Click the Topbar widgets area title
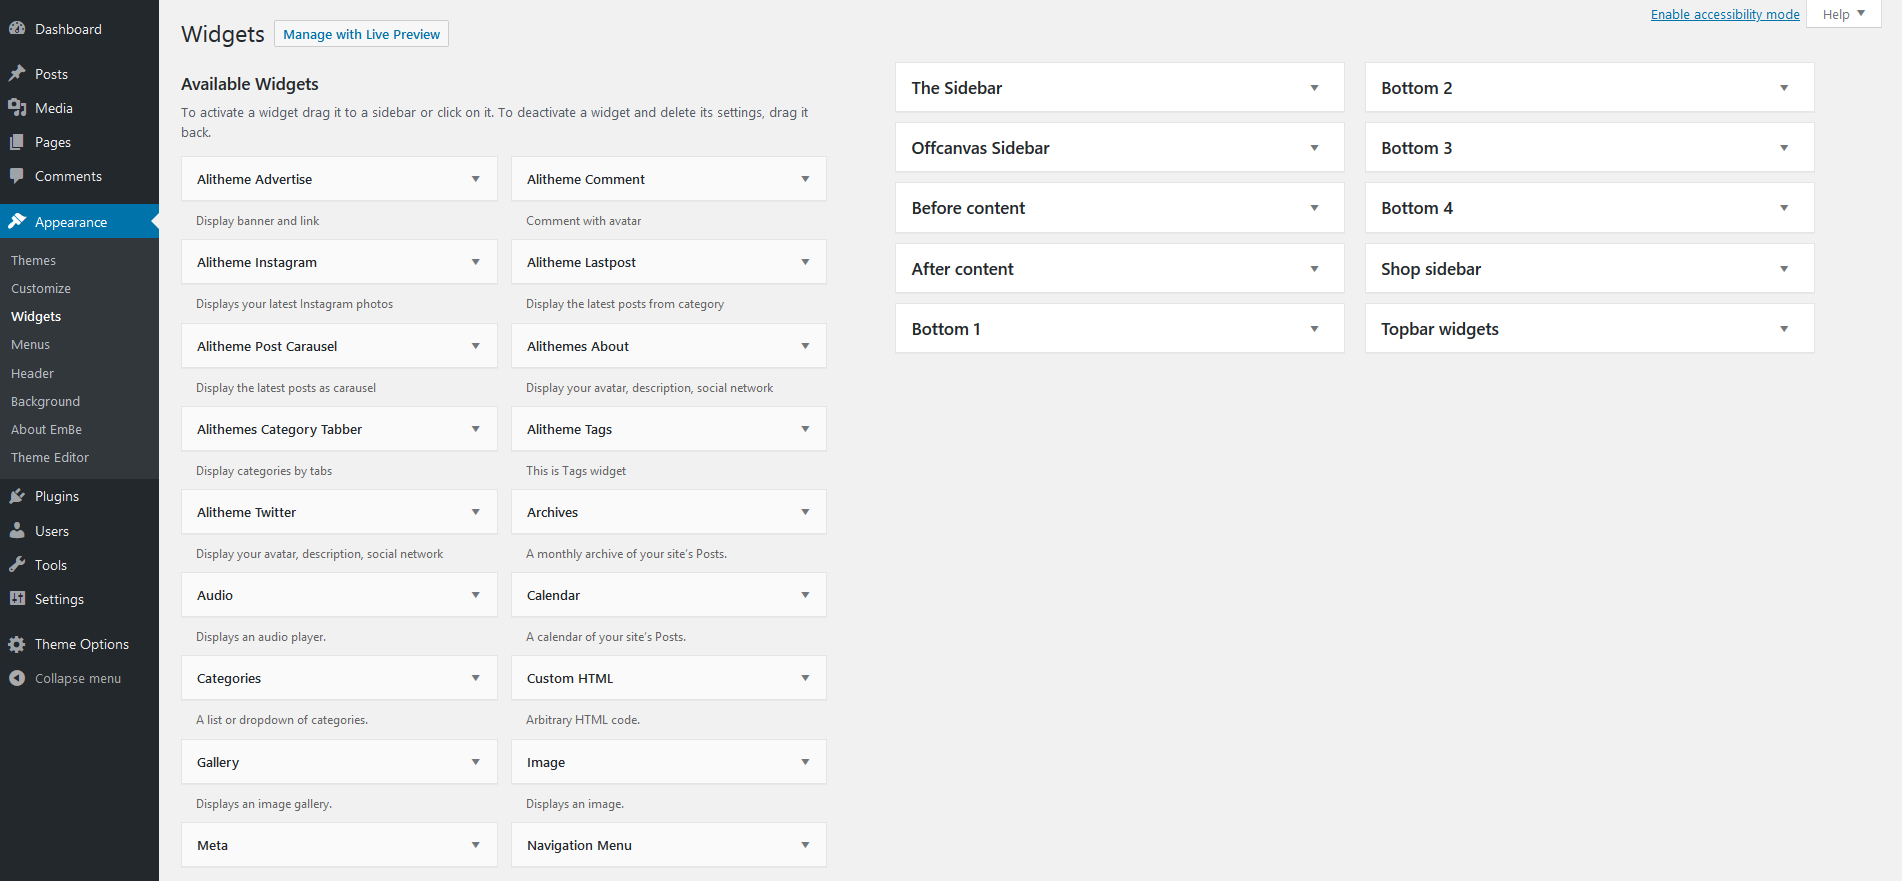This screenshot has width=1902, height=881. (1440, 329)
